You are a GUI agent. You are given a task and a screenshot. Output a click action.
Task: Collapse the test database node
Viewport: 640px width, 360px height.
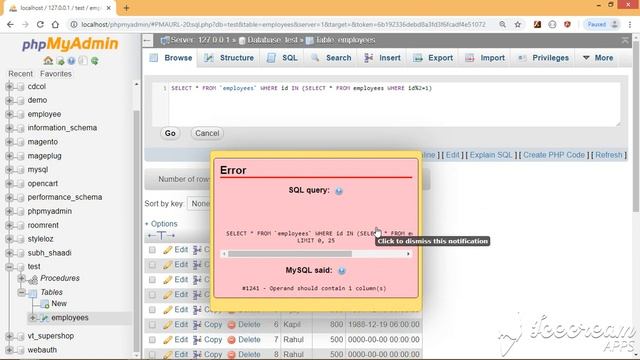9,267
